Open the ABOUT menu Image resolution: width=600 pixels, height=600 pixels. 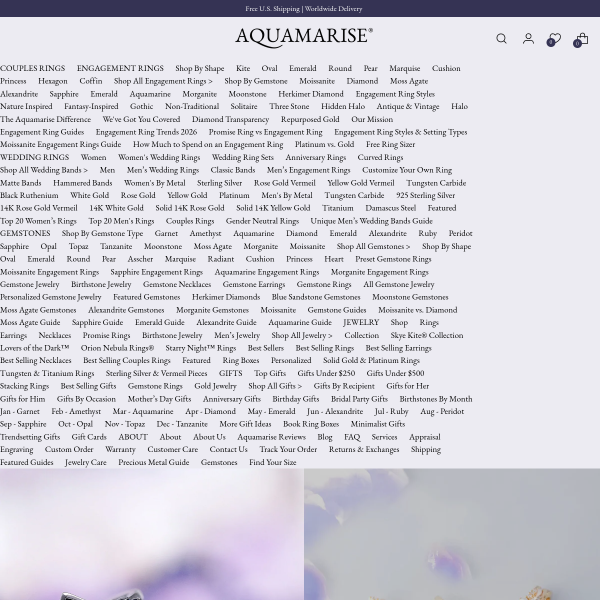click(133, 437)
